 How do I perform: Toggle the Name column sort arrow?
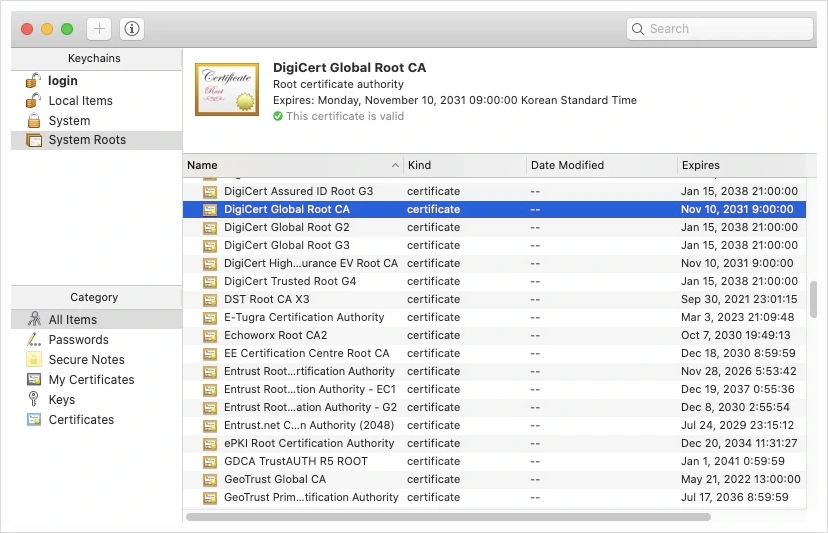coord(395,165)
